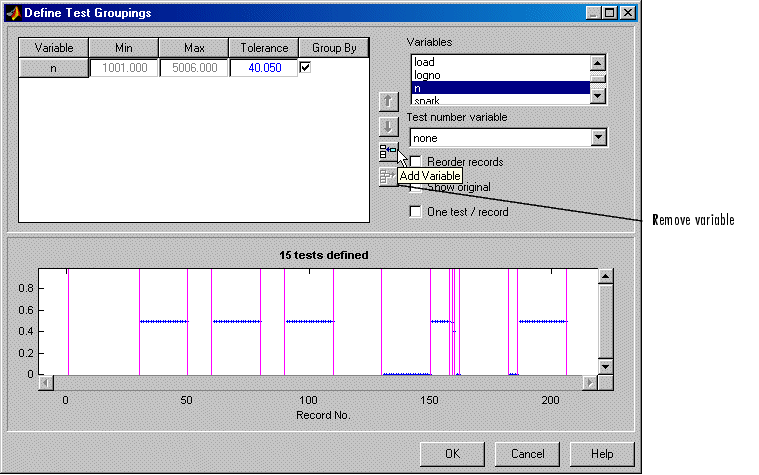Screen dimensions: 759x475
Task: Select n in Variables list
Action: tap(500, 88)
